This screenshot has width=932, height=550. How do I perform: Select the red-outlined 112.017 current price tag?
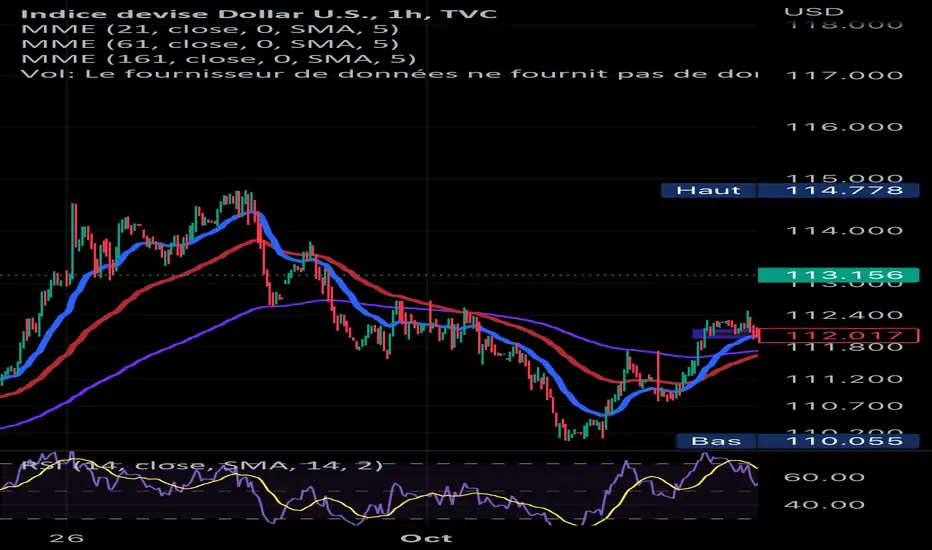coord(839,335)
